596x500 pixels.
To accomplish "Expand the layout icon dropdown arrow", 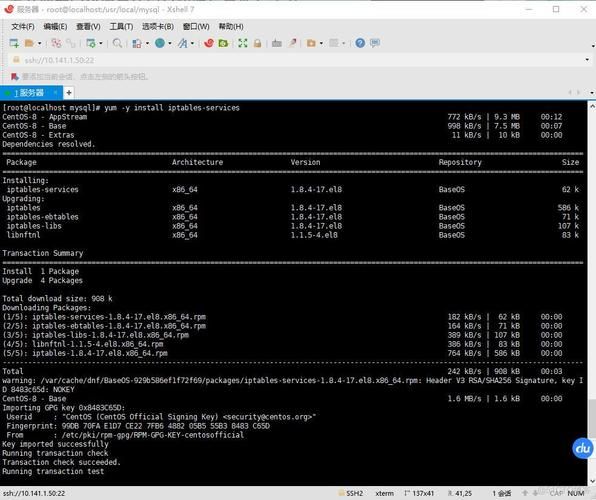I will [x=147, y=43].
